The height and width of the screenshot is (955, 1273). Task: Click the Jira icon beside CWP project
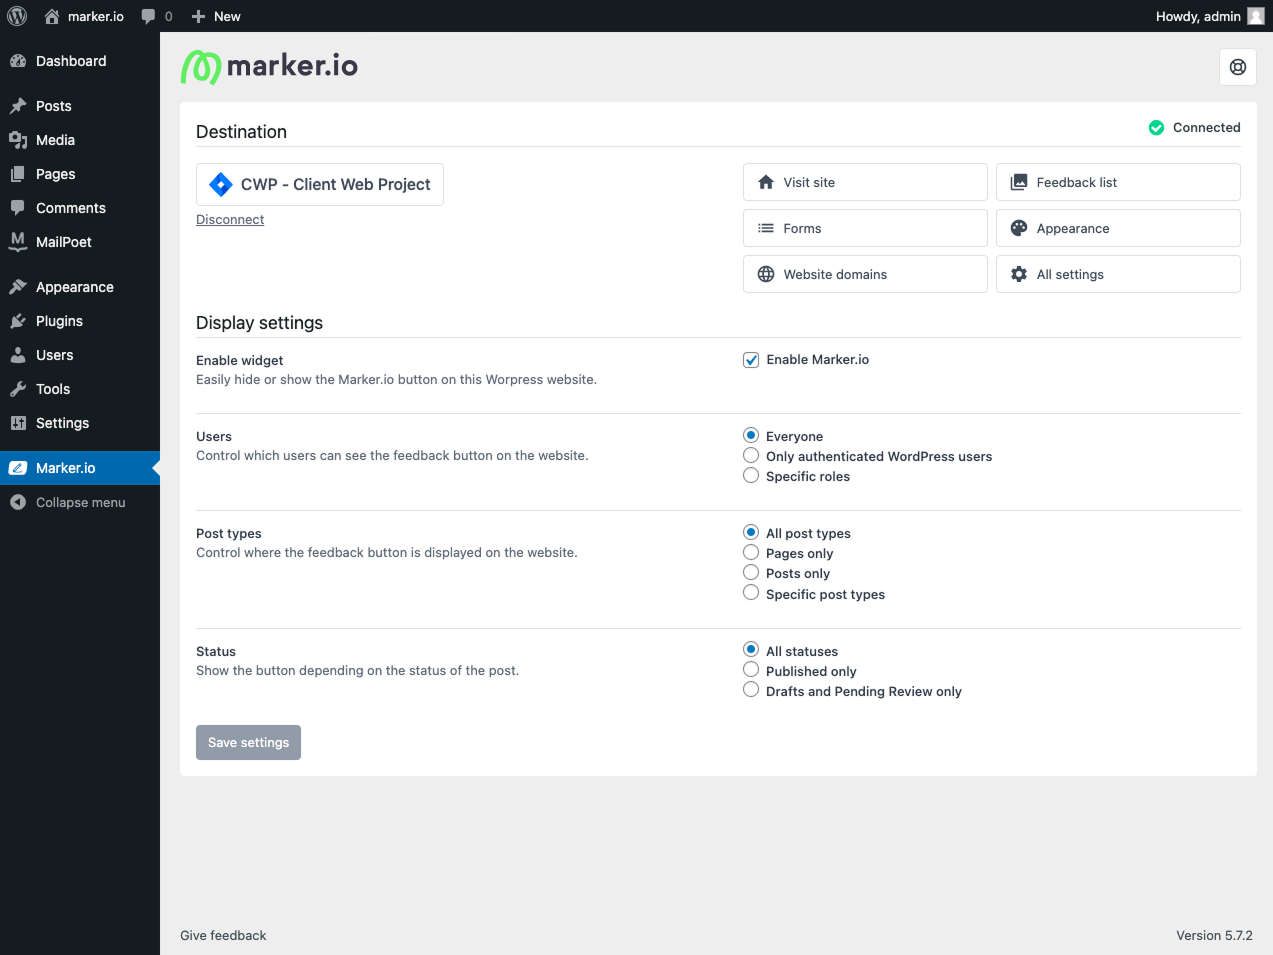(221, 185)
